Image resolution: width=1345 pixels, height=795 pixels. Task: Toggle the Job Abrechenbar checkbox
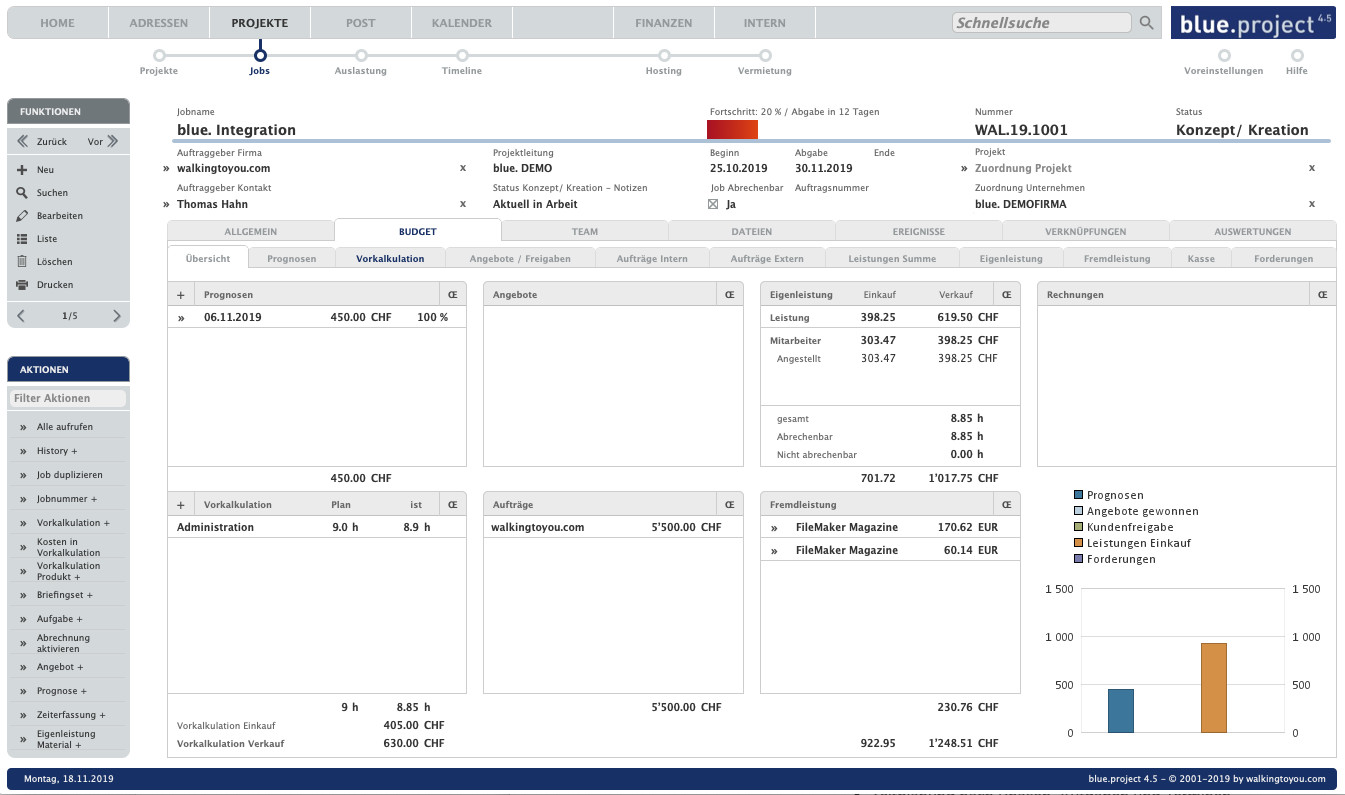[713, 204]
